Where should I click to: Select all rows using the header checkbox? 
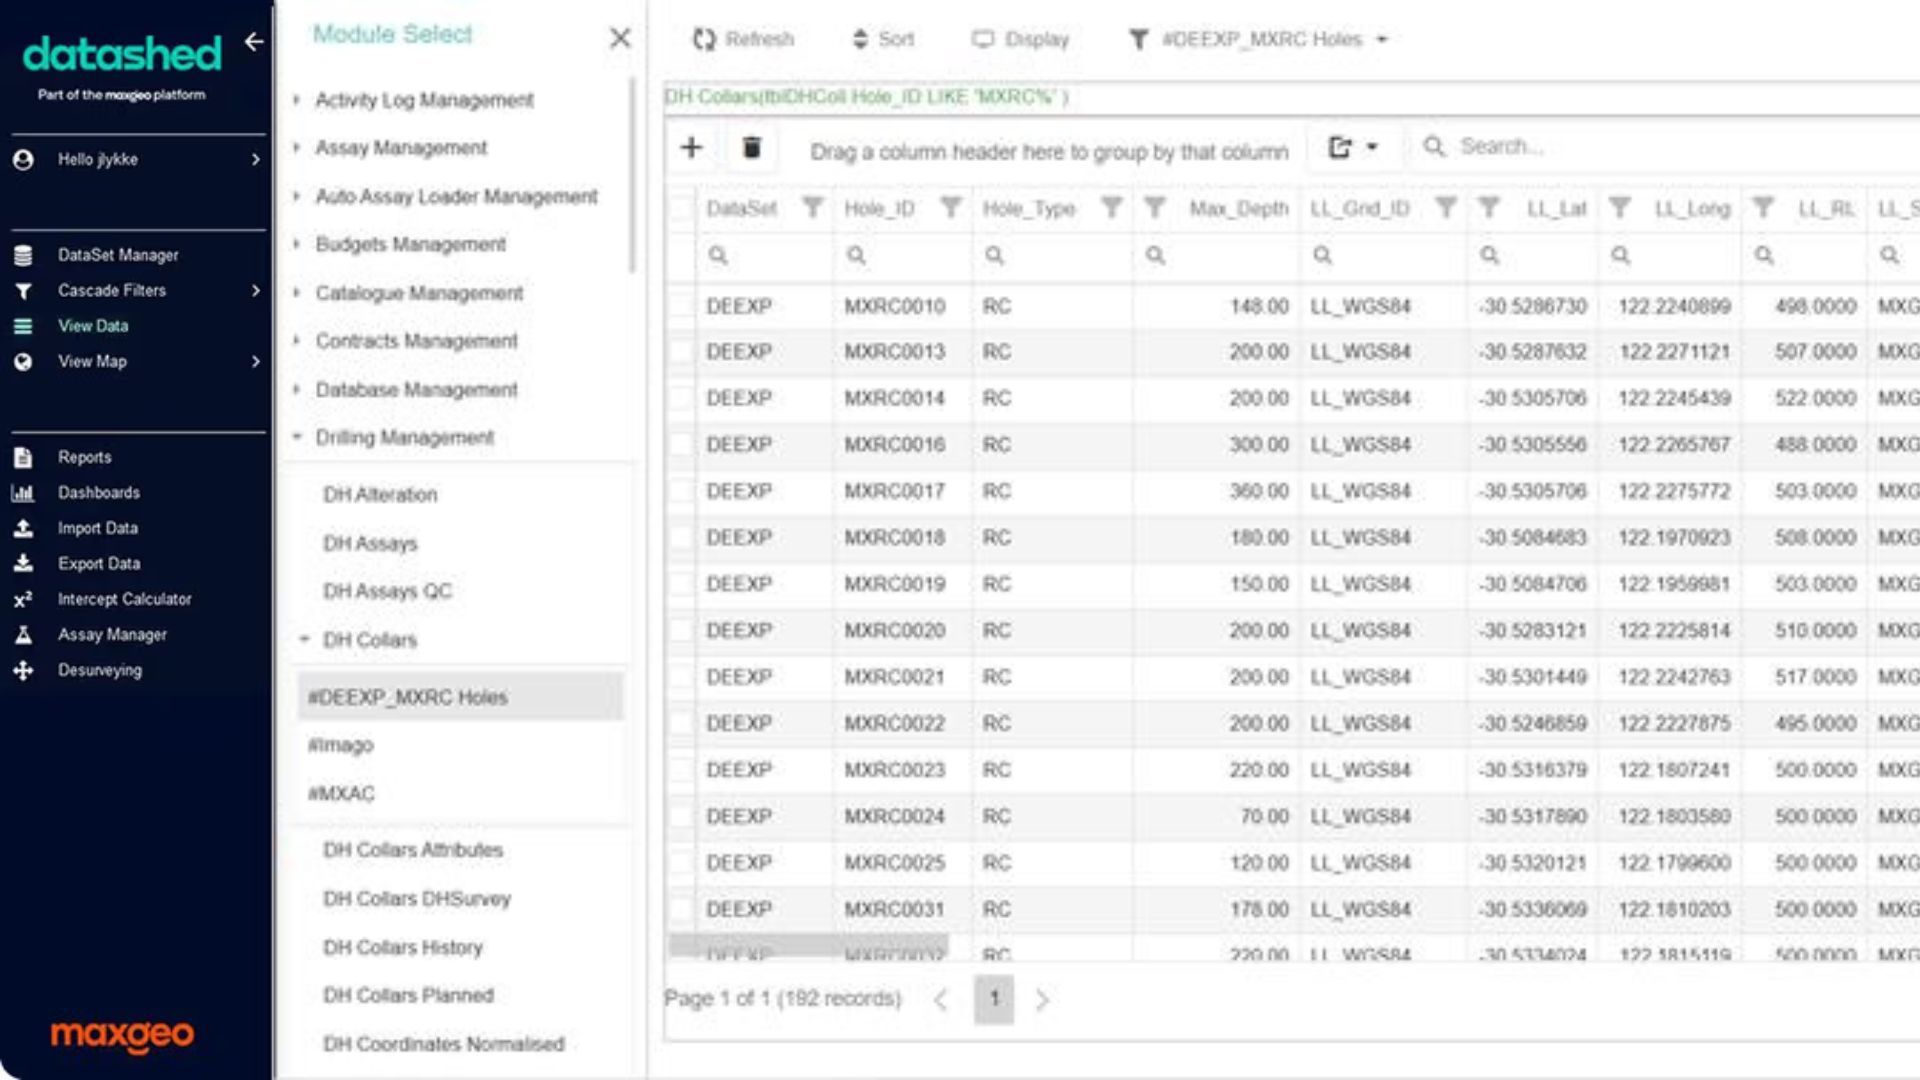tap(684, 209)
